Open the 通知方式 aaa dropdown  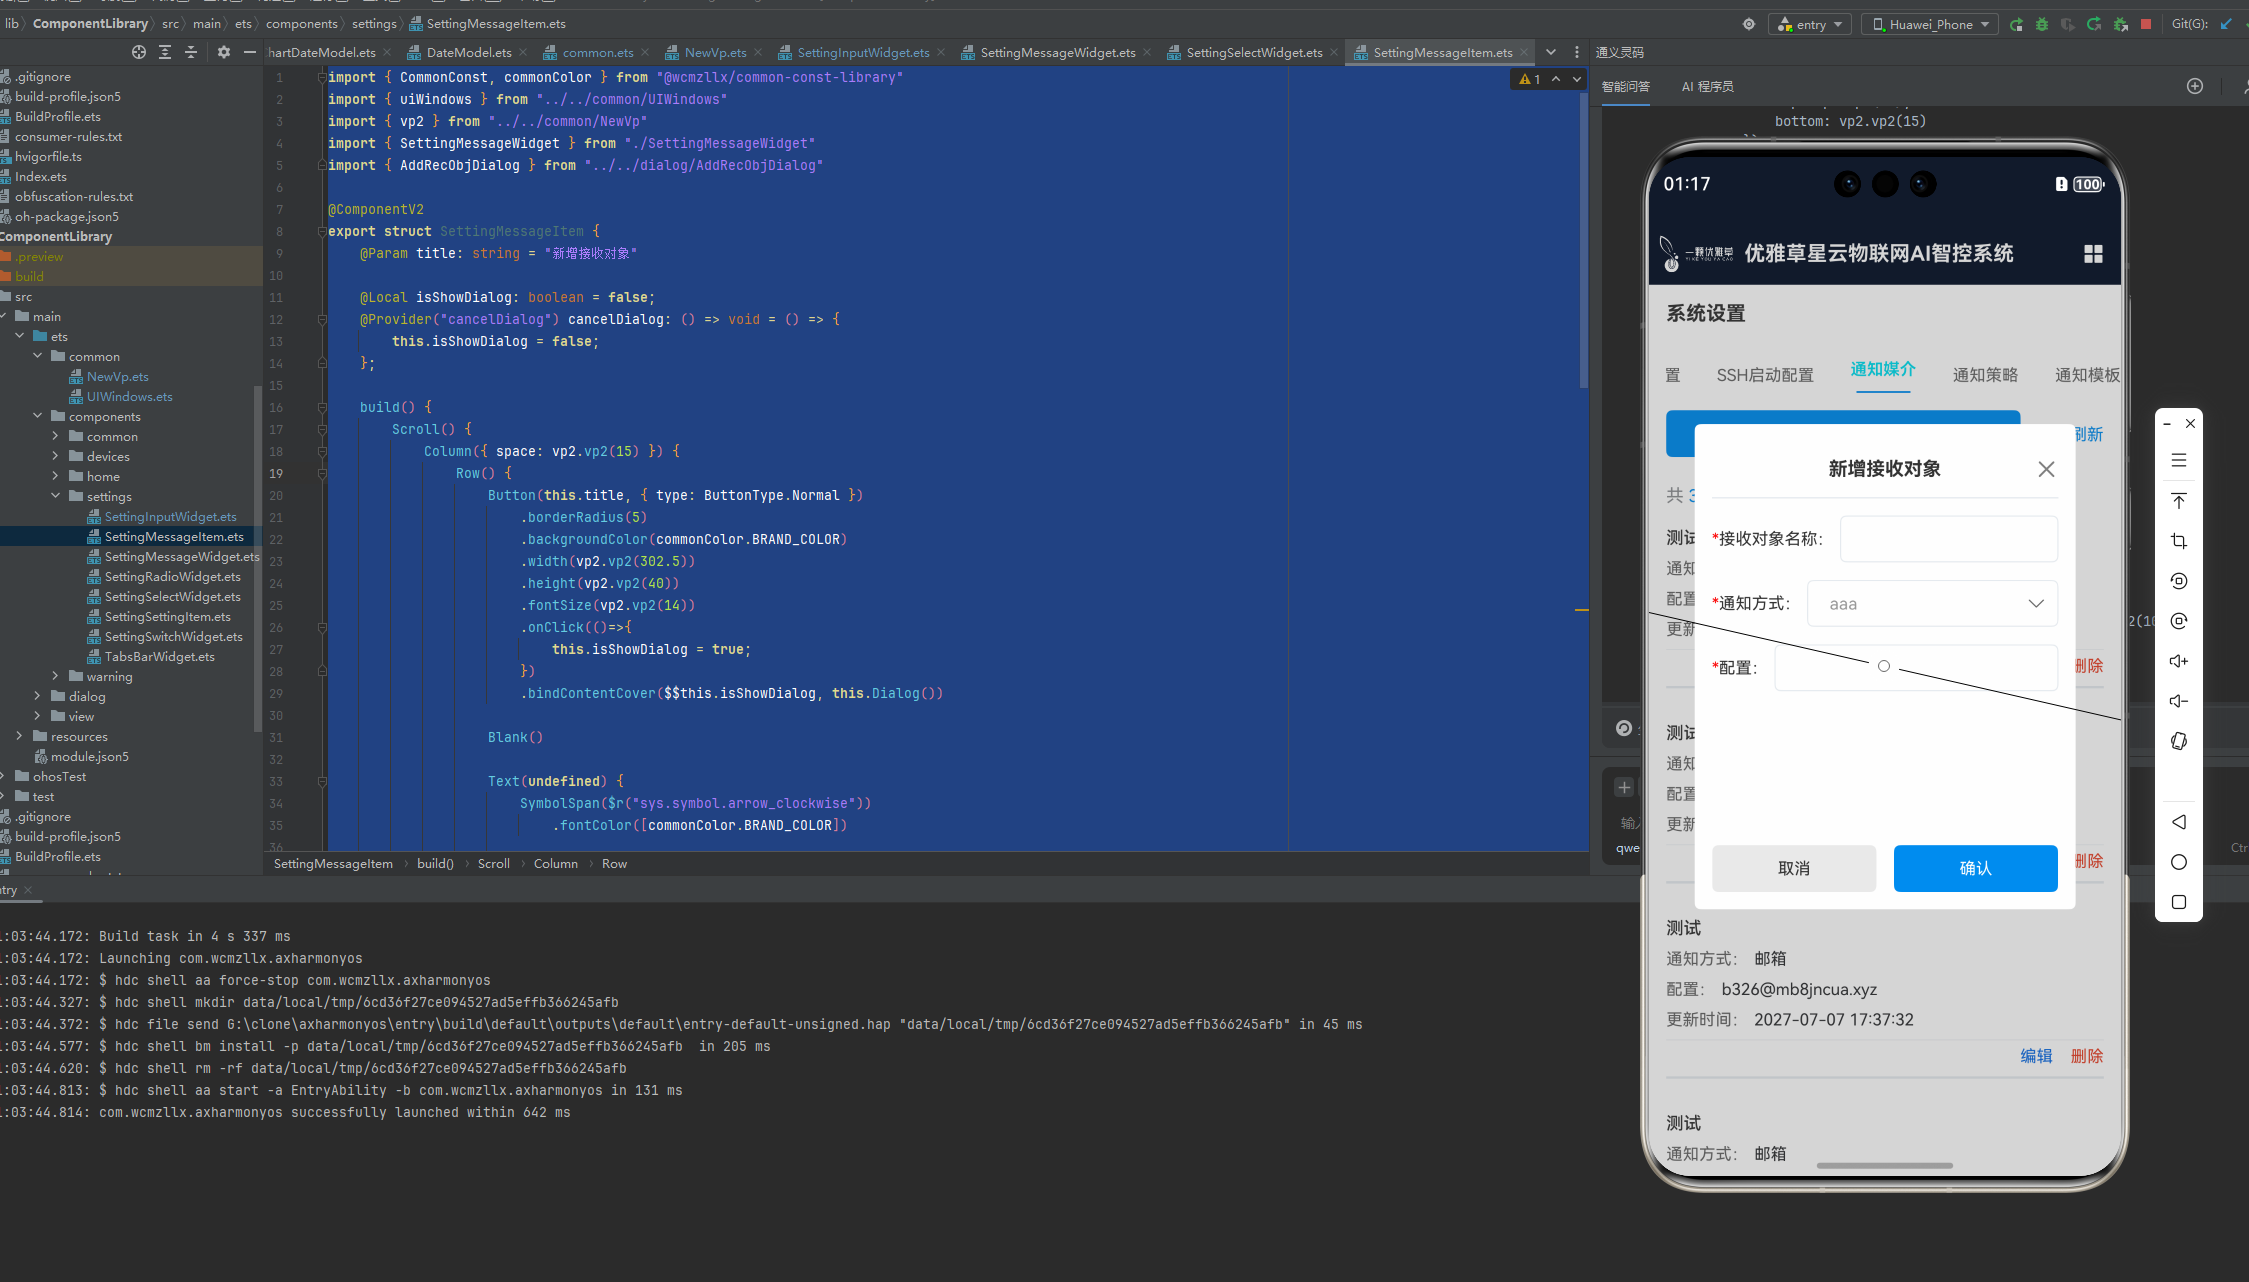pos(1932,604)
